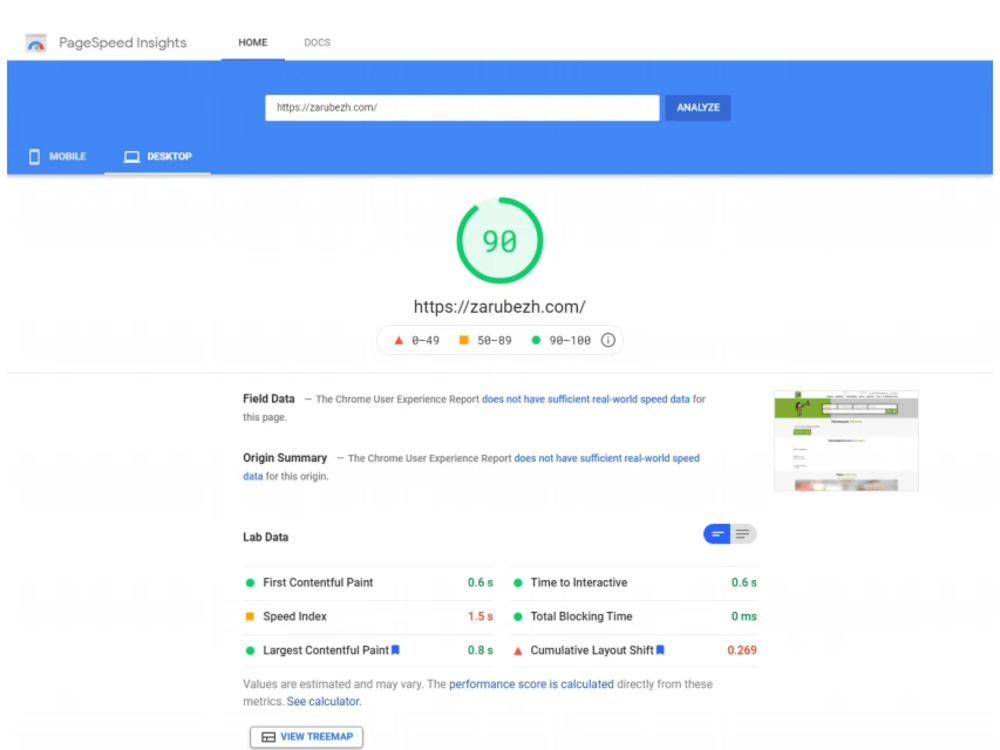The height and width of the screenshot is (750, 1000).
Task: Click the 'PageSpeed Insights' title text
Action: [122, 43]
